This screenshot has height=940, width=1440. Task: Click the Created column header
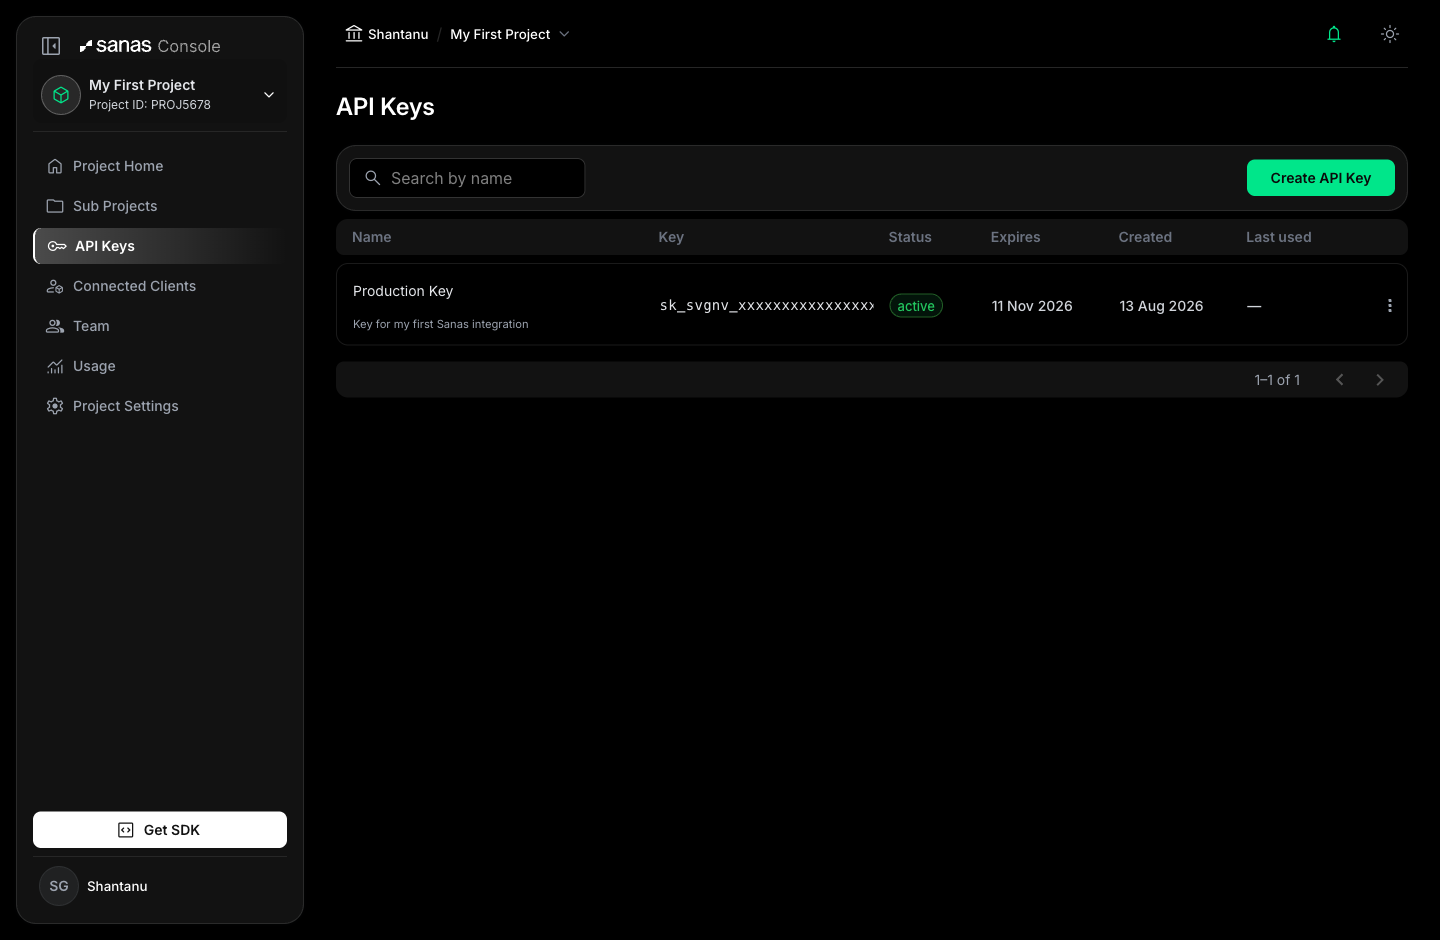tap(1145, 237)
